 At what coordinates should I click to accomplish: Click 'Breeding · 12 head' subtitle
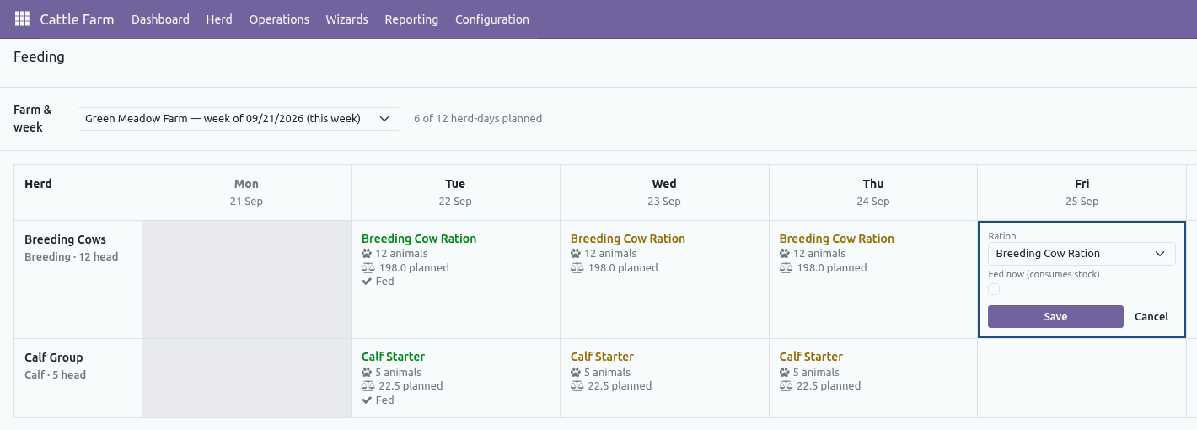[x=71, y=257]
